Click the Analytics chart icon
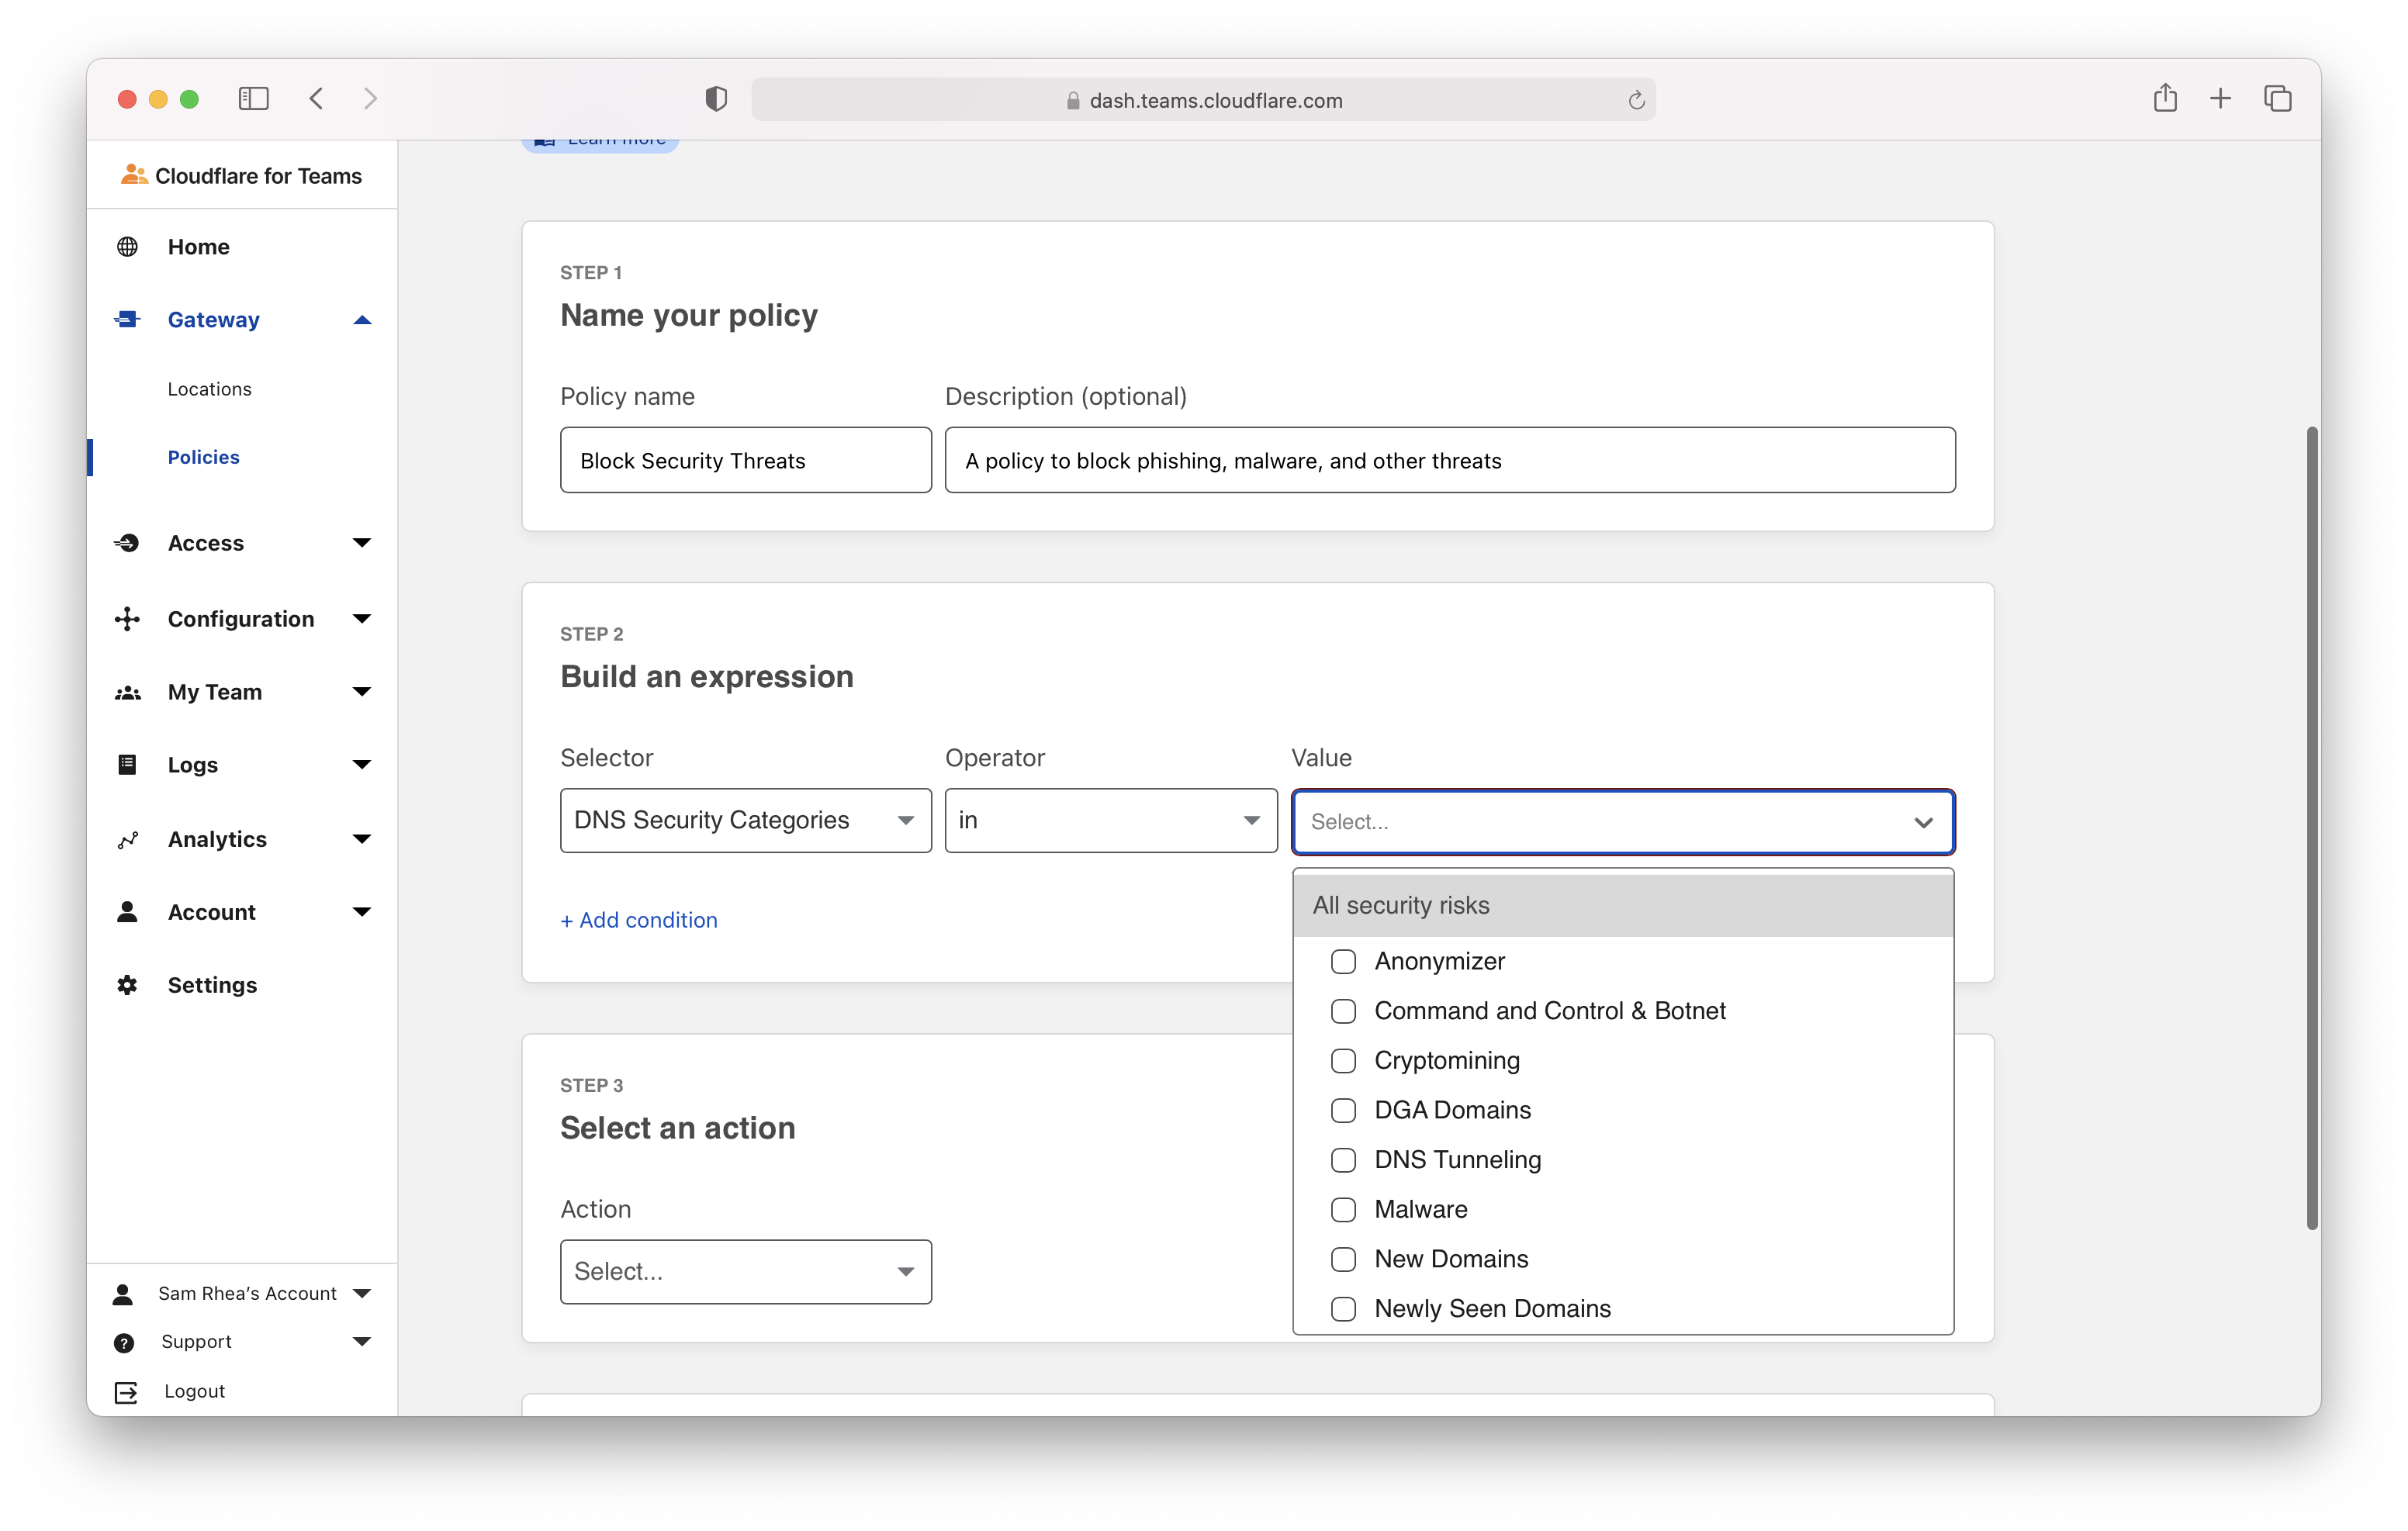 [x=127, y=840]
